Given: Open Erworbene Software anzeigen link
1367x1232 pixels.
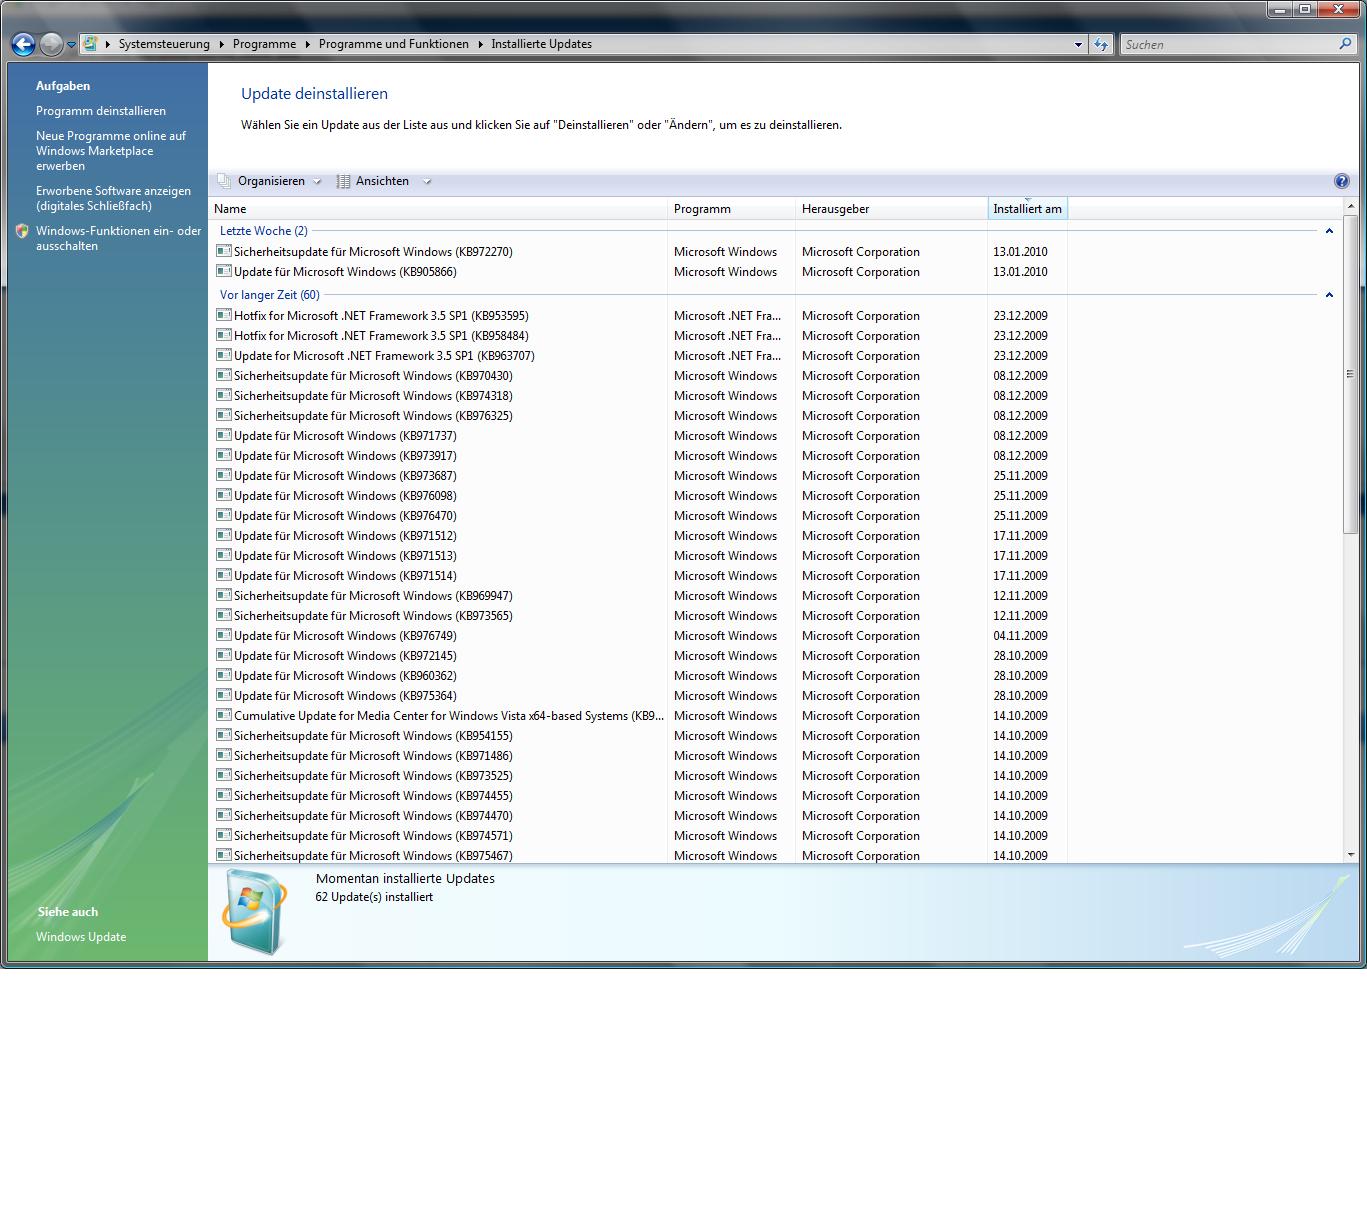Looking at the screenshot, I should click(x=113, y=198).
